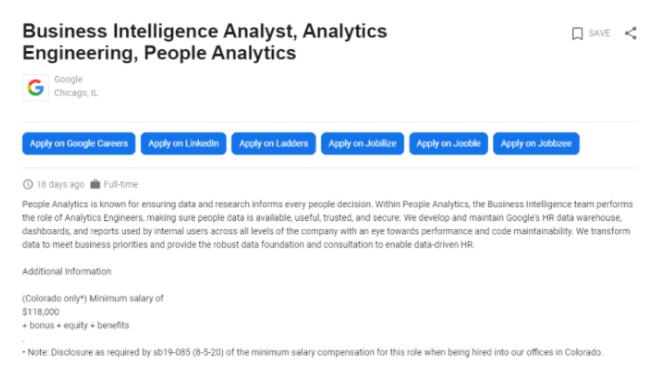The height and width of the screenshot is (372, 649).
Task: Click the 18 days ago text
Action: 60,184
